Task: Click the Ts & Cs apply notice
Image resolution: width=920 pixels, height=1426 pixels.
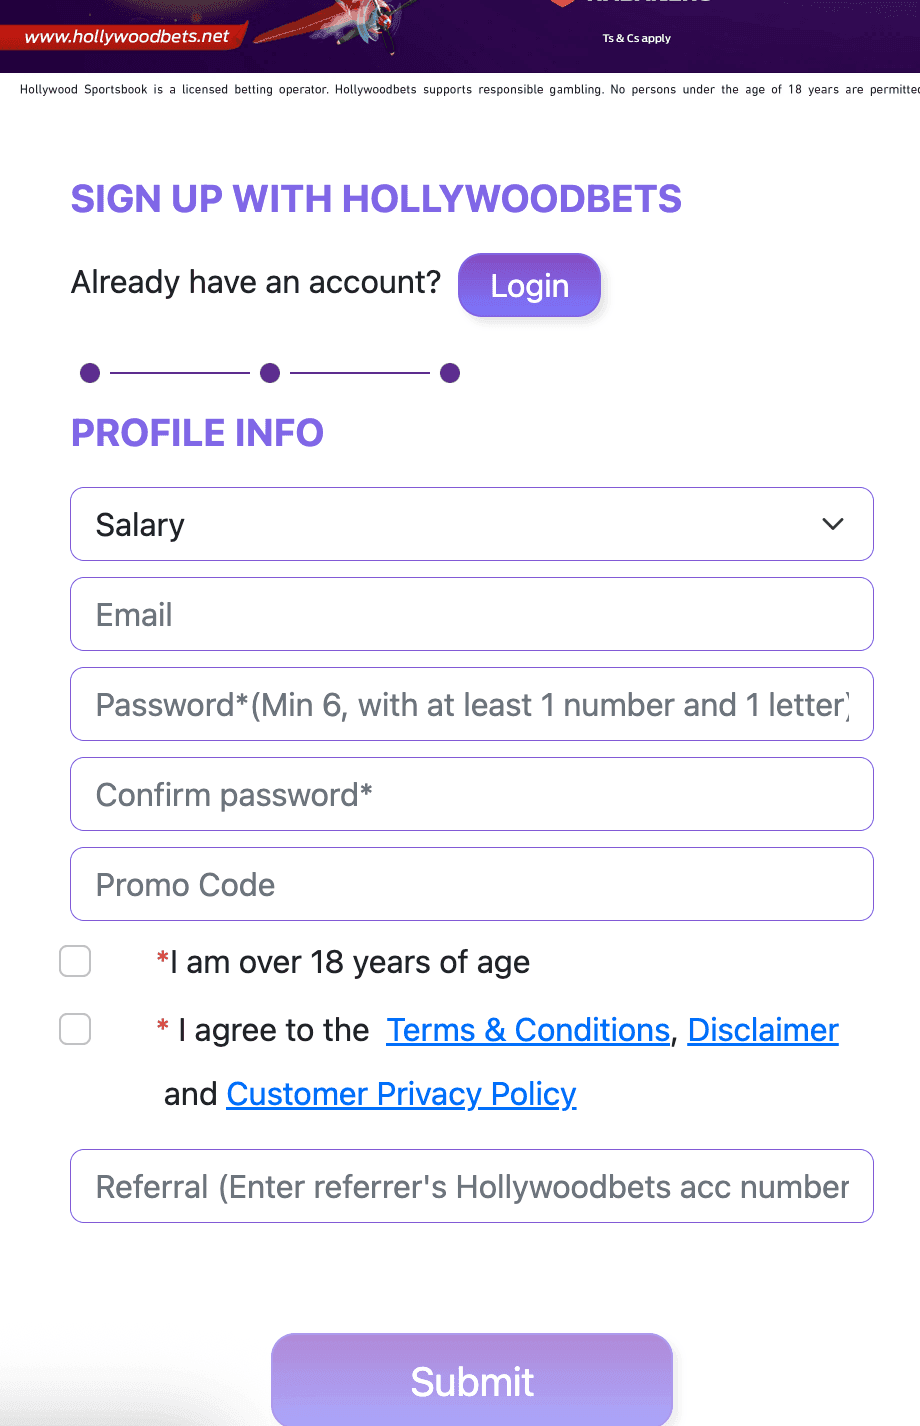Action: pyautogui.click(x=636, y=39)
